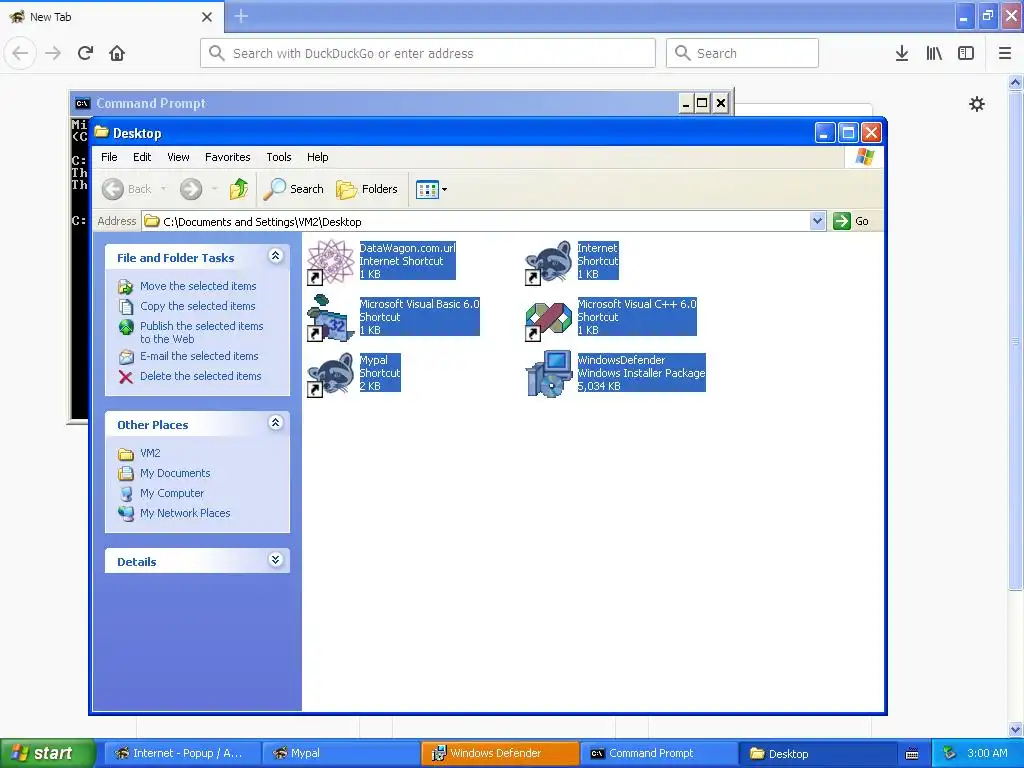The image size is (1024, 768).
Task: Toggle the browser sidebar icon
Action: point(966,53)
